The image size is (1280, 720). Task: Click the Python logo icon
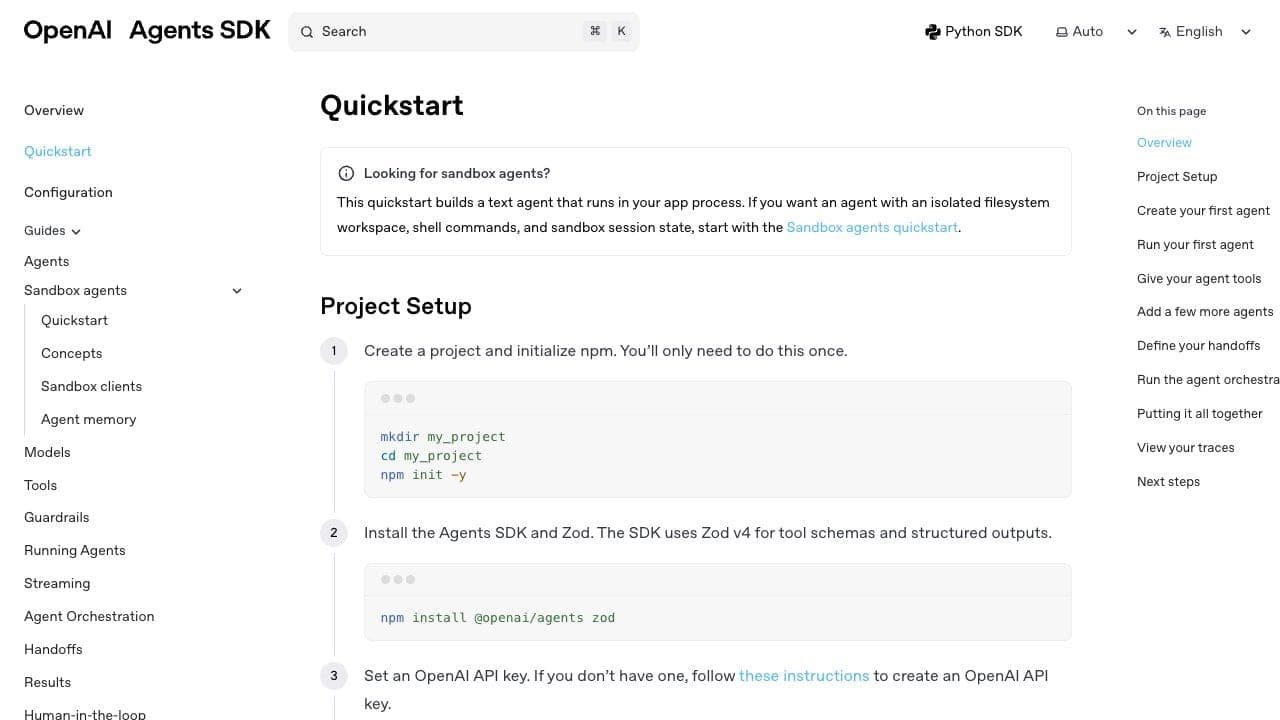point(932,32)
